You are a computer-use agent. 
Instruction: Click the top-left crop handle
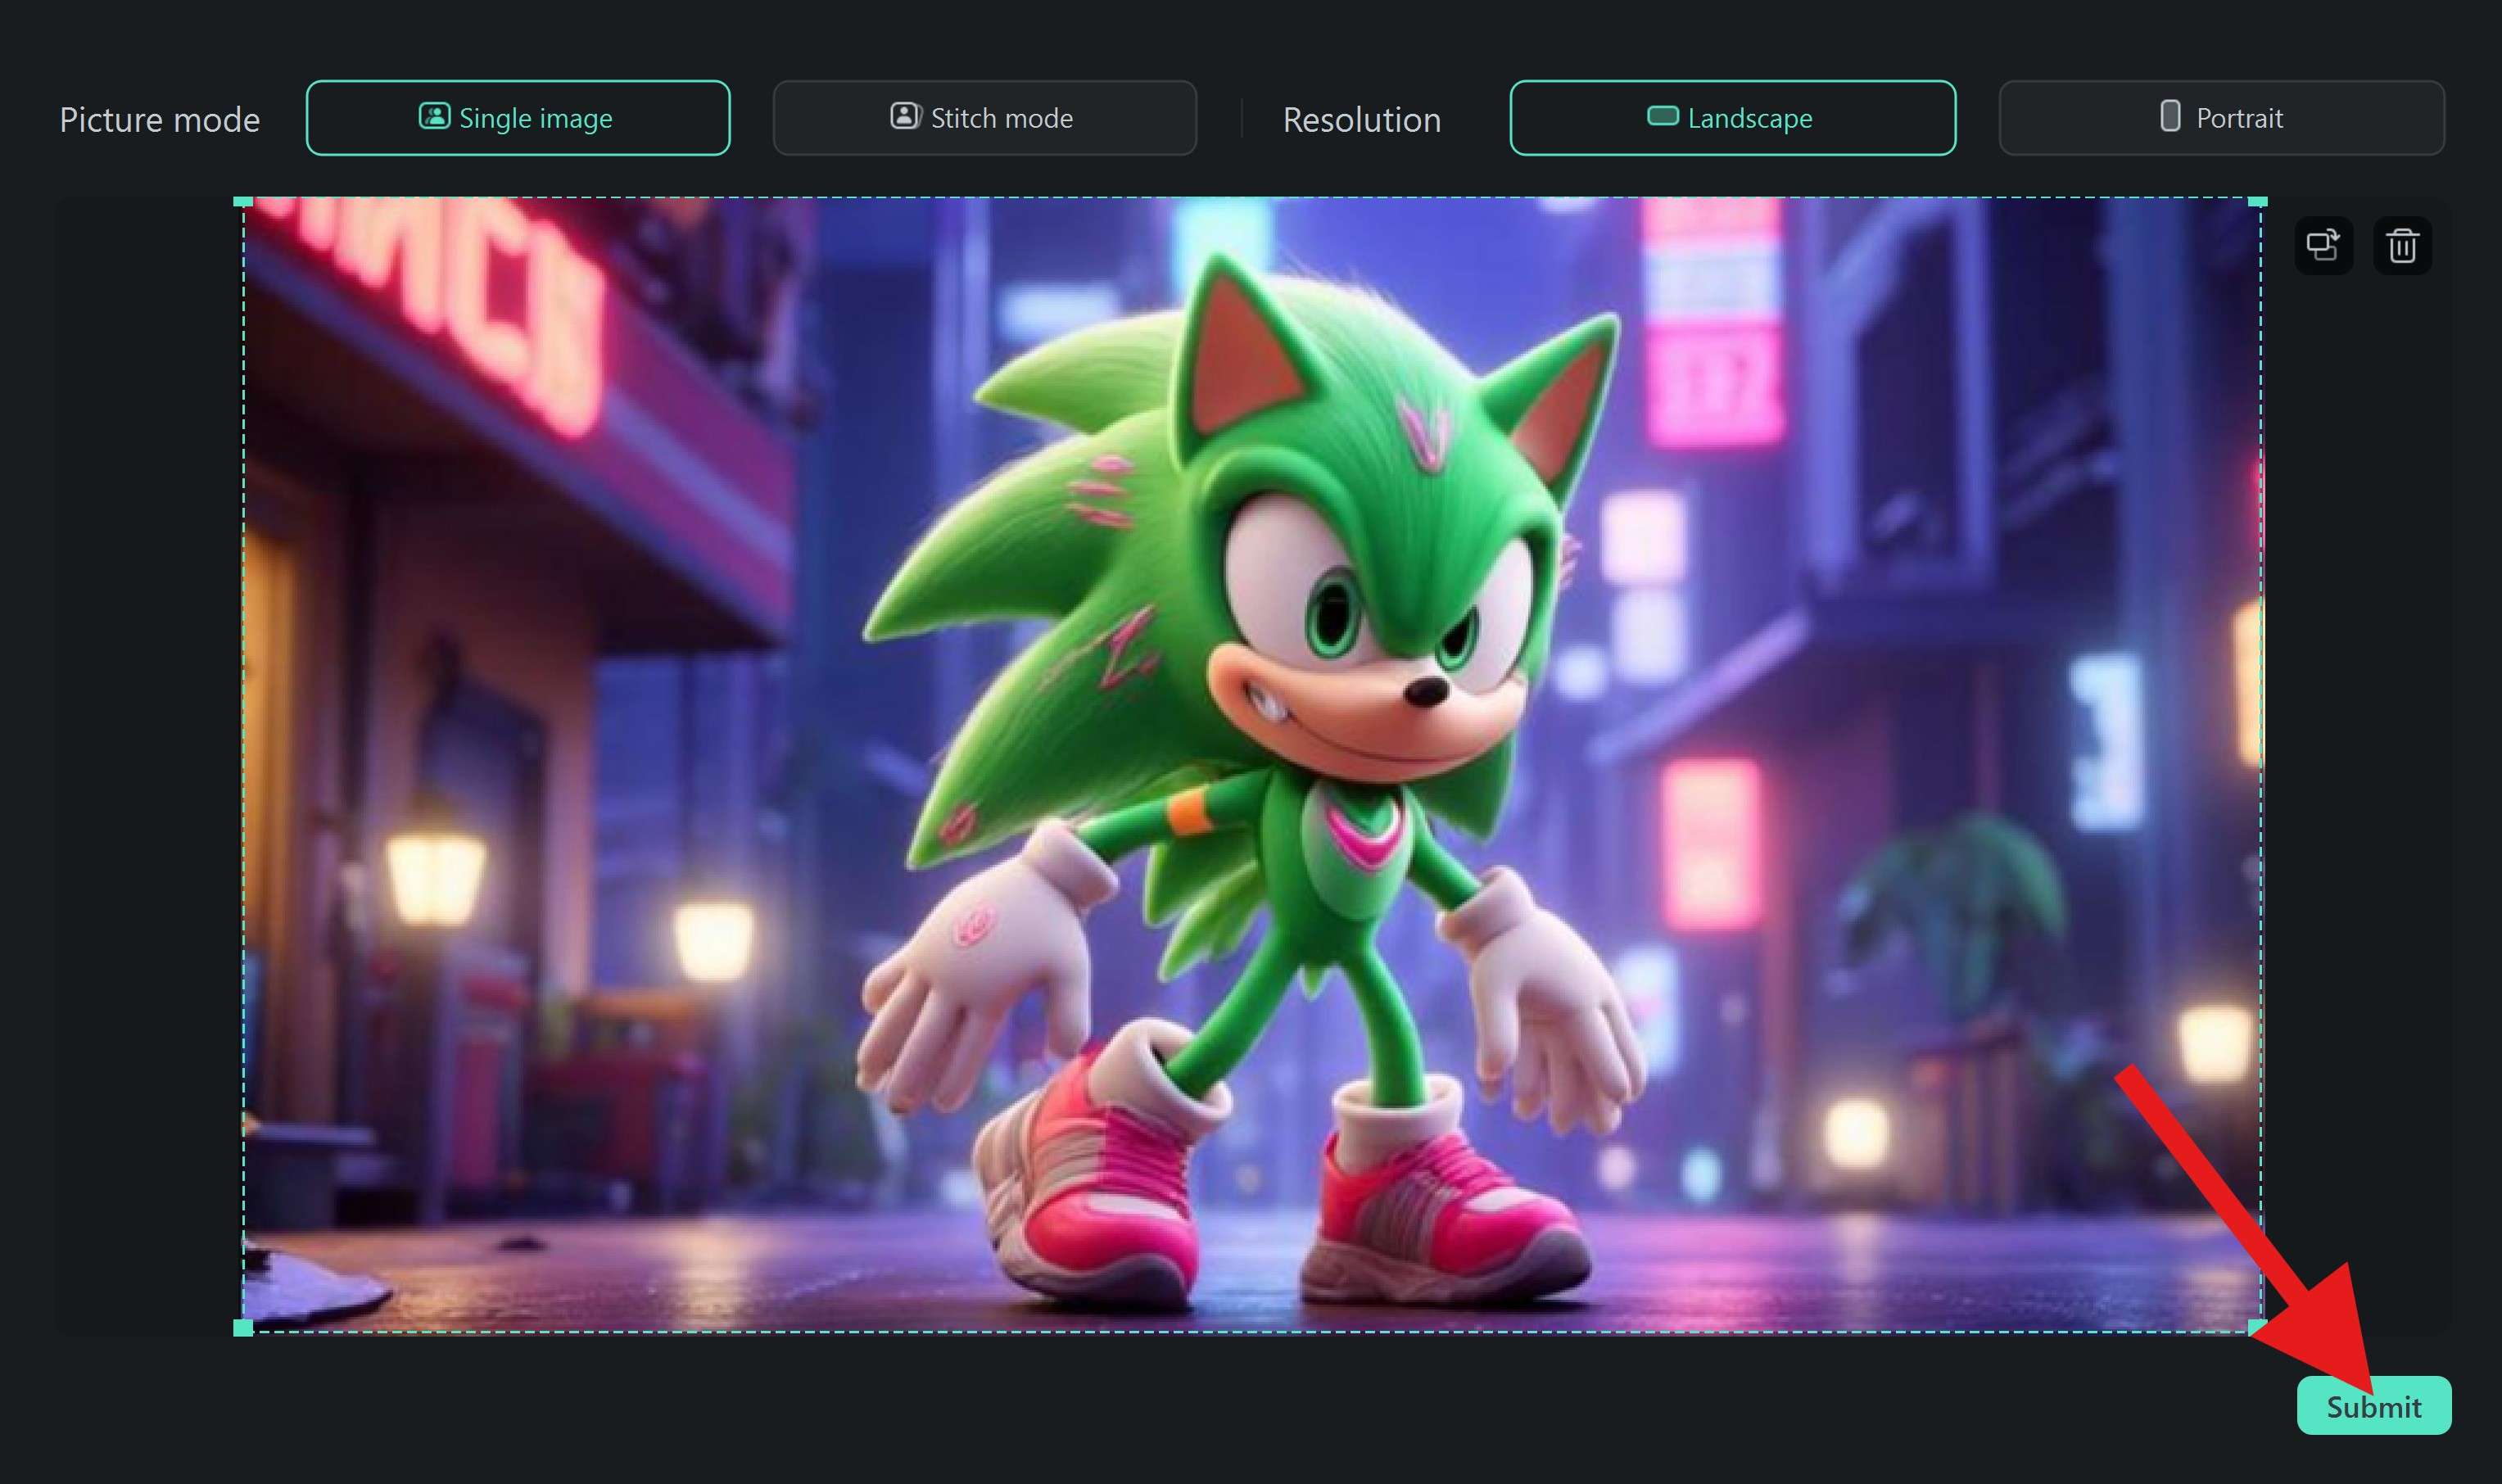(243, 202)
